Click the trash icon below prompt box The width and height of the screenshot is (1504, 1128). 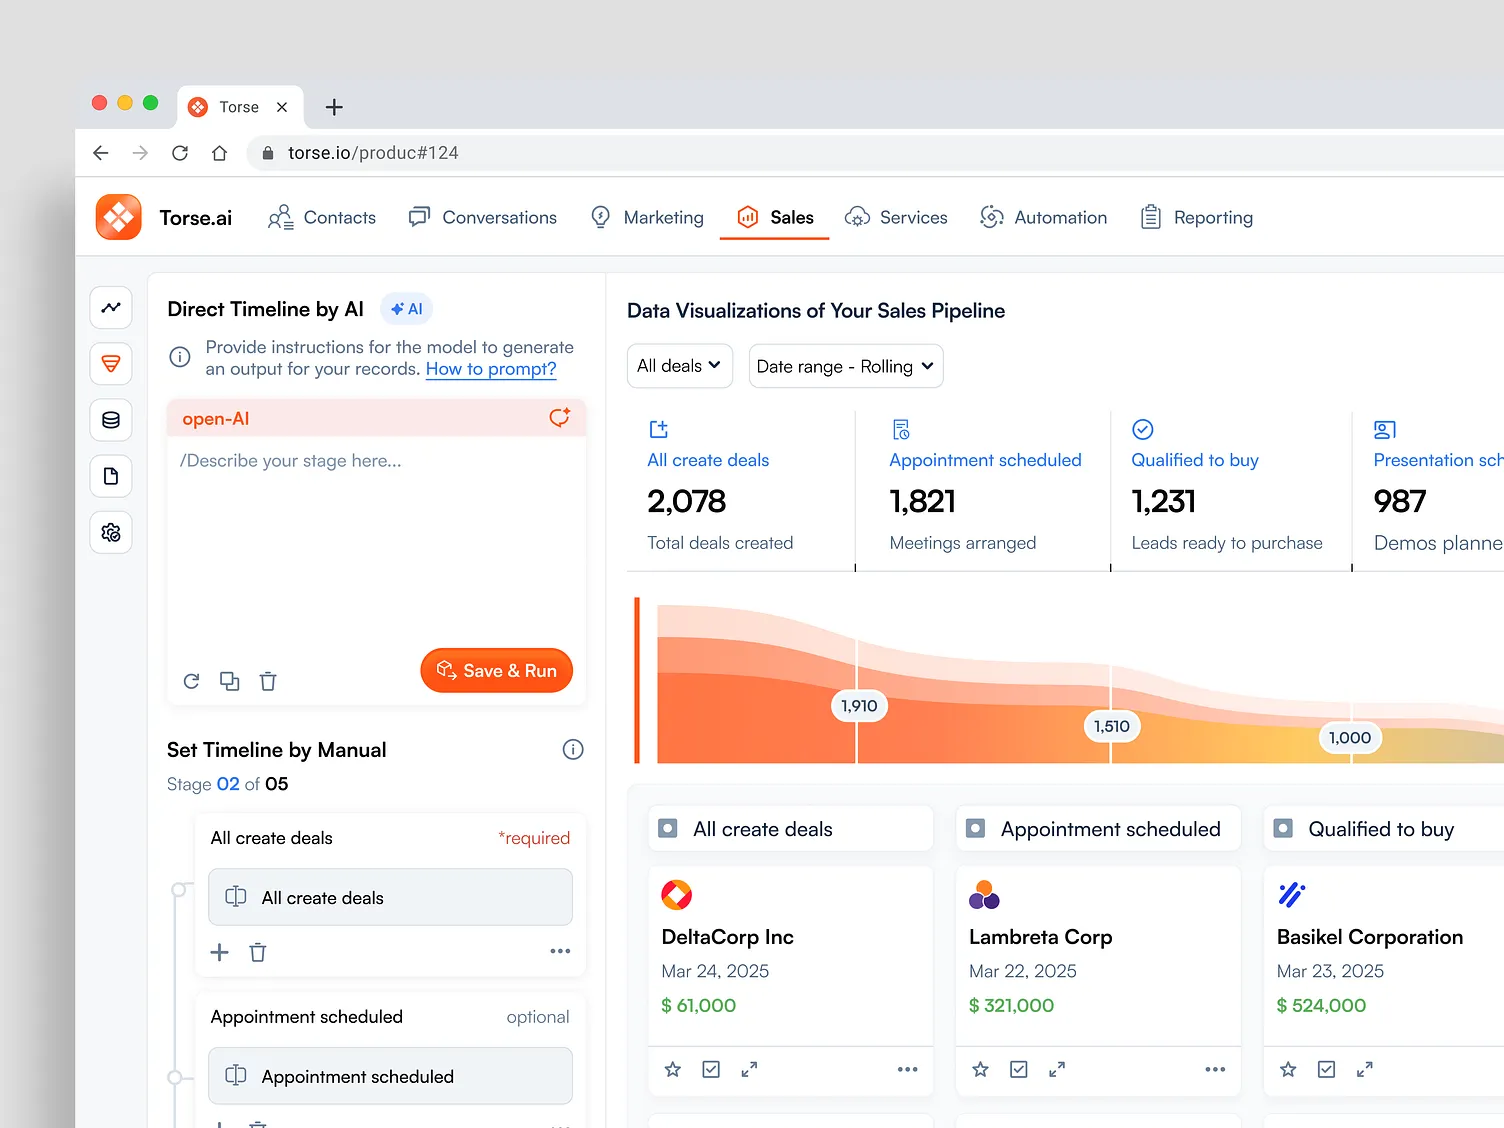268,682
